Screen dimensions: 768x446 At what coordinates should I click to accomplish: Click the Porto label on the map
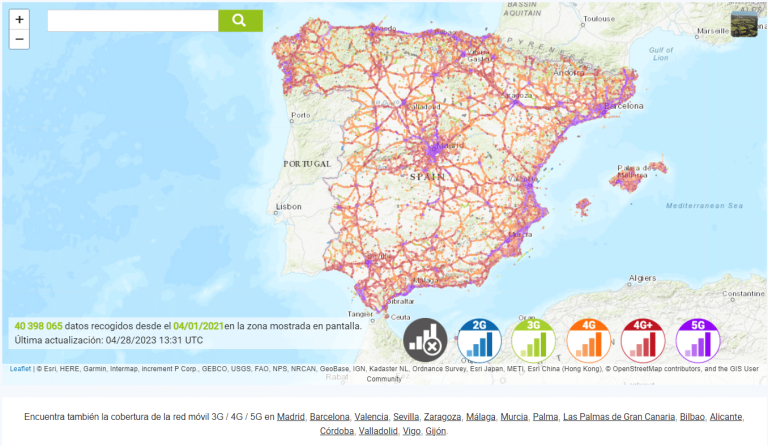coord(301,115)
